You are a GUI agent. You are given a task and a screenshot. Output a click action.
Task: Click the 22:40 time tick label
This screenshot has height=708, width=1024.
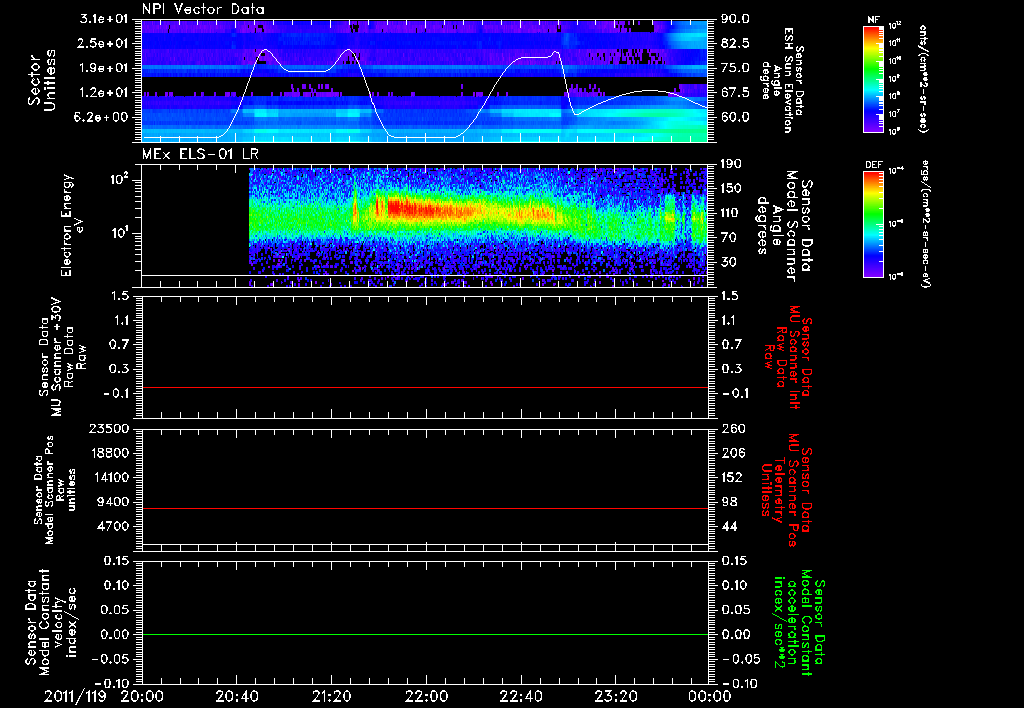pos(521,694)
